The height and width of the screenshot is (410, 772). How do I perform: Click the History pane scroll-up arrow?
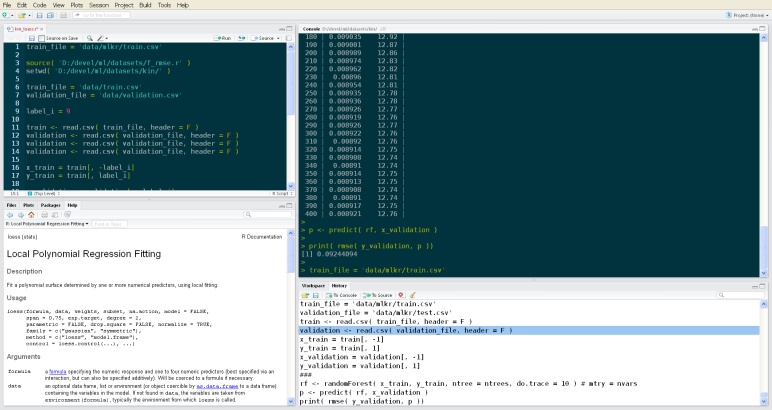pyautogui.click(x=764, y=304)
